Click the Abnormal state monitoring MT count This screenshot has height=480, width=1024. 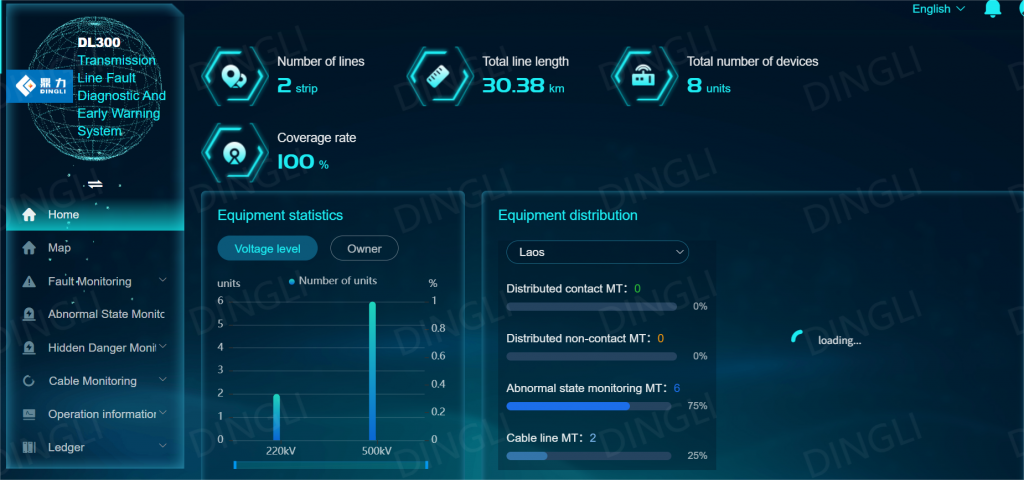[677, 388]
